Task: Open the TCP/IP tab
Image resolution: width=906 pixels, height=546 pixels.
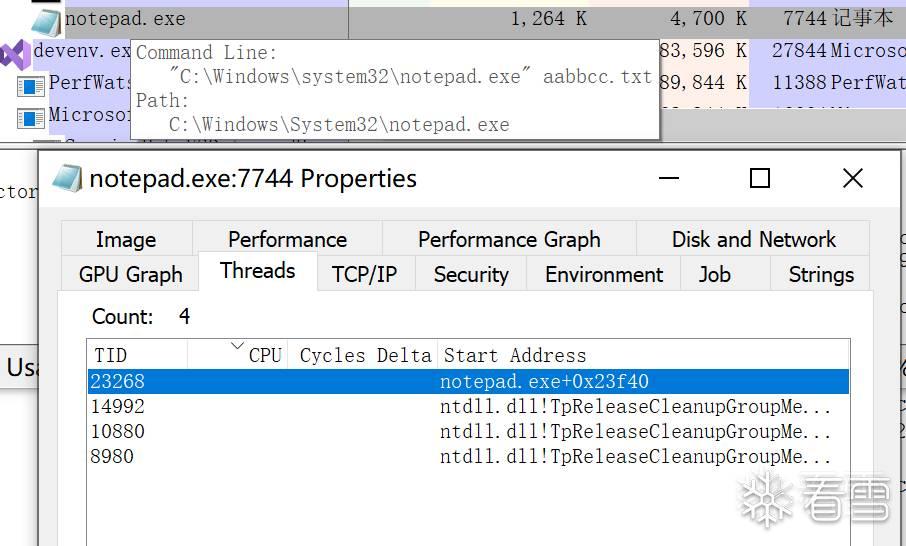Action: click(x=364, y=275)
